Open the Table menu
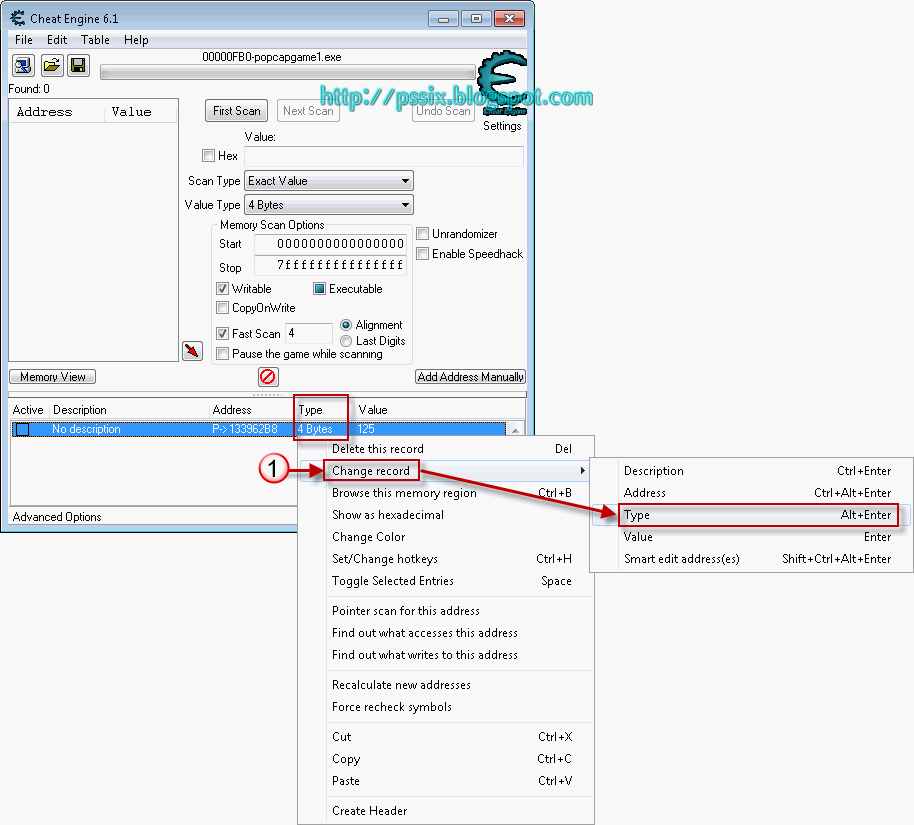914x825 pixels. click(95, 40)
